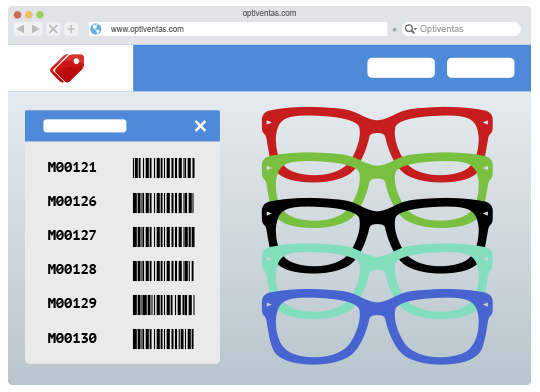
Task: Focus the Optiventas search box
Action: 461,29
